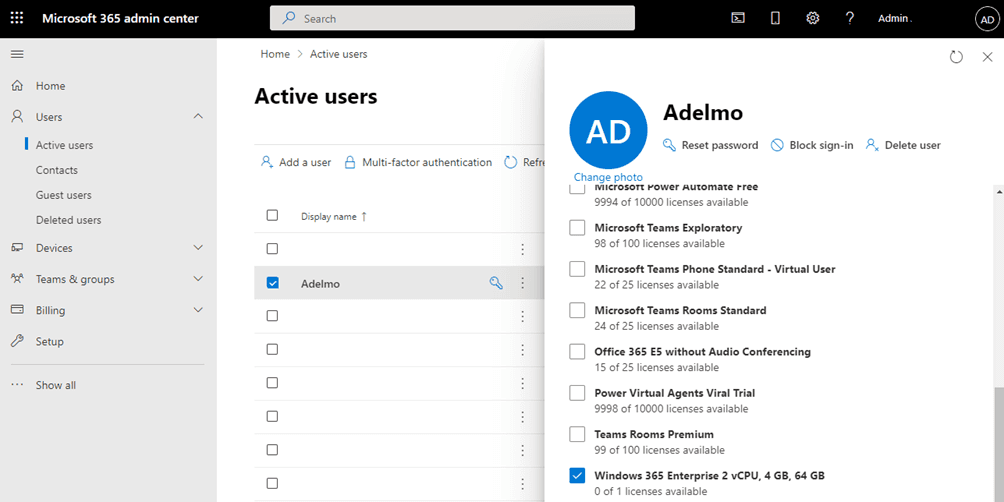The width and height of the screenshot is (1004, 502).
Task: Sort by Display name arrow
Action: (364, 217)
